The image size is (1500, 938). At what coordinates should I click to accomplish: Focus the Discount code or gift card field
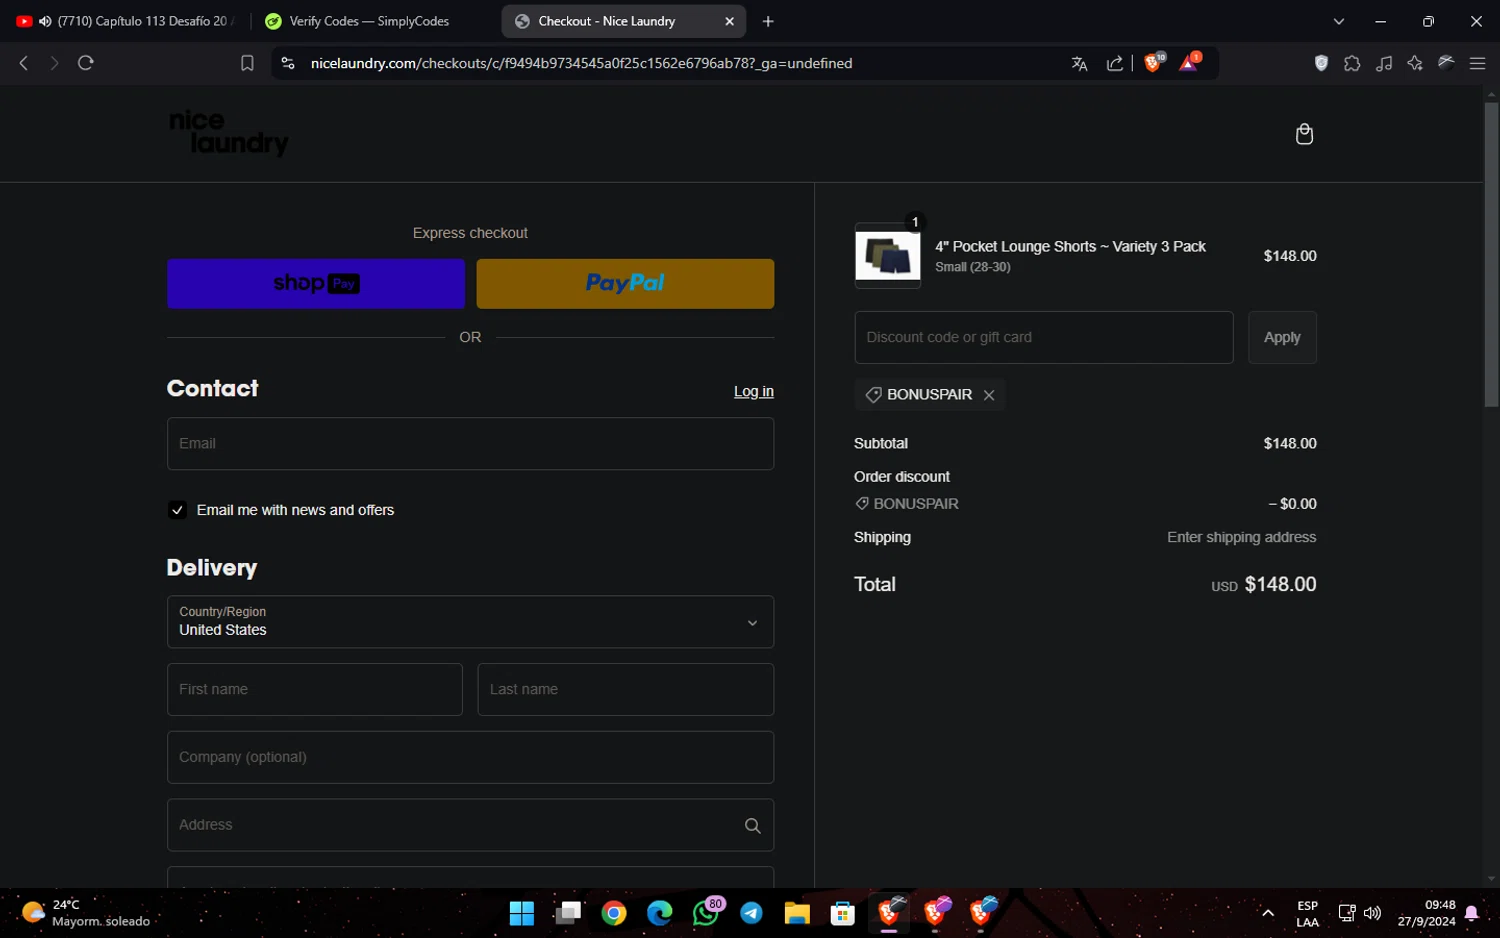(x=1044, y=338)
